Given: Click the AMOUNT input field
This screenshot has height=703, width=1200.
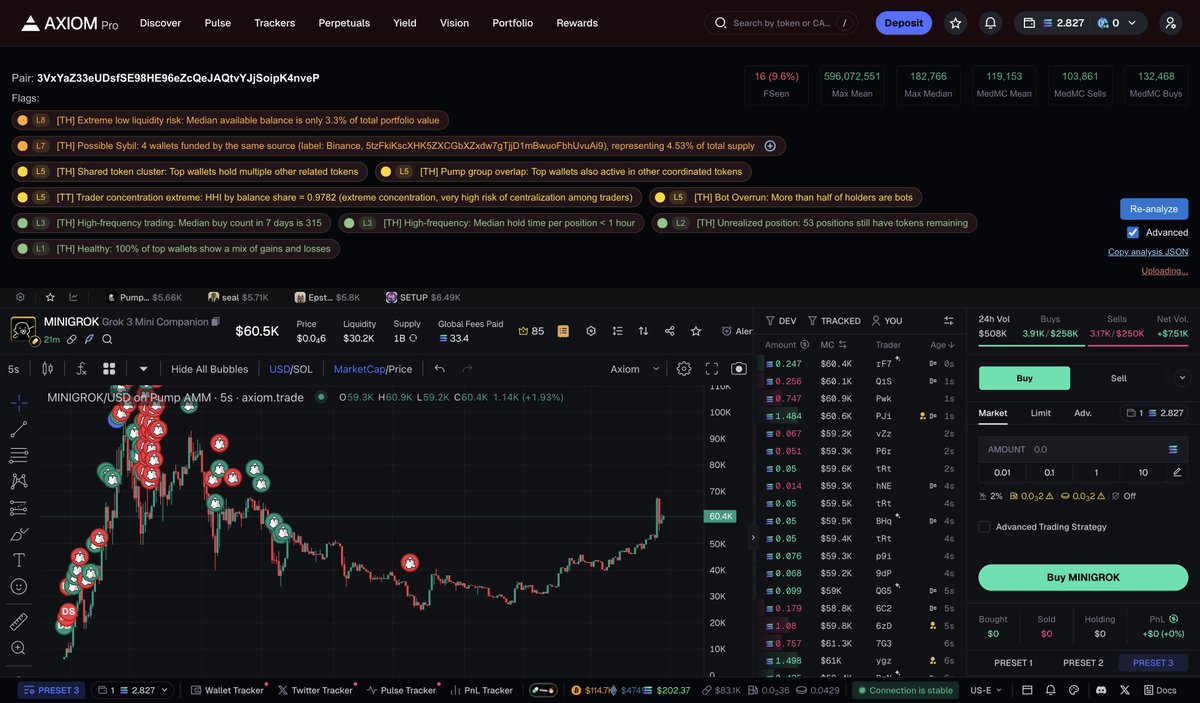Looking at the screenshot, I should pyautogui.click(x=1083, y=449).
